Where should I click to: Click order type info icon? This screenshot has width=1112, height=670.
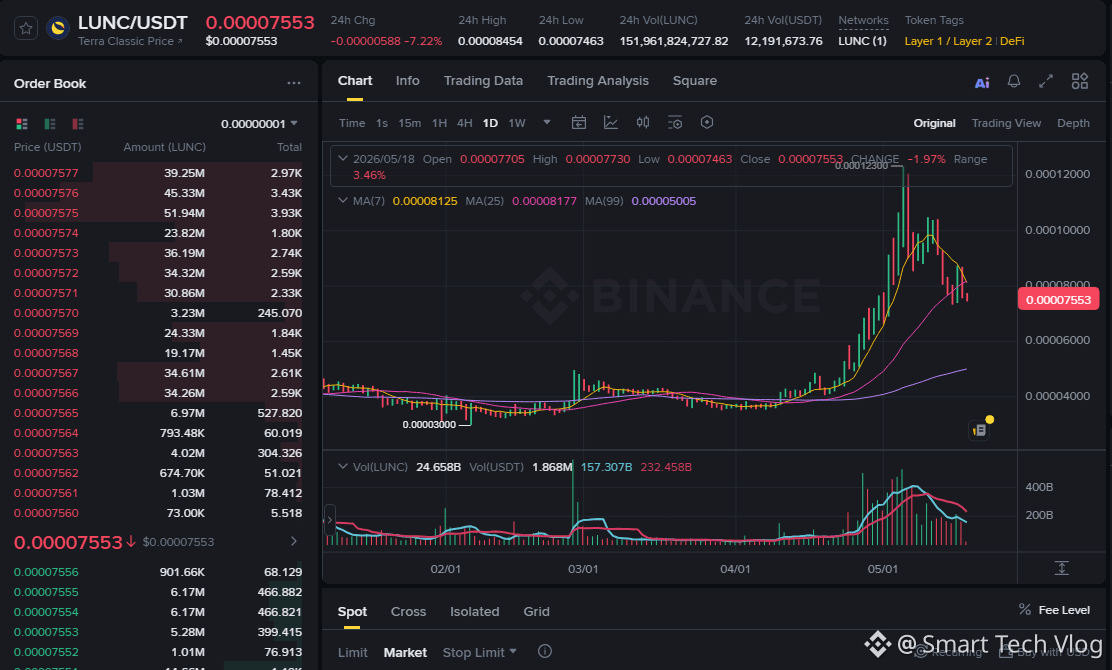click(x=545, y=652)
